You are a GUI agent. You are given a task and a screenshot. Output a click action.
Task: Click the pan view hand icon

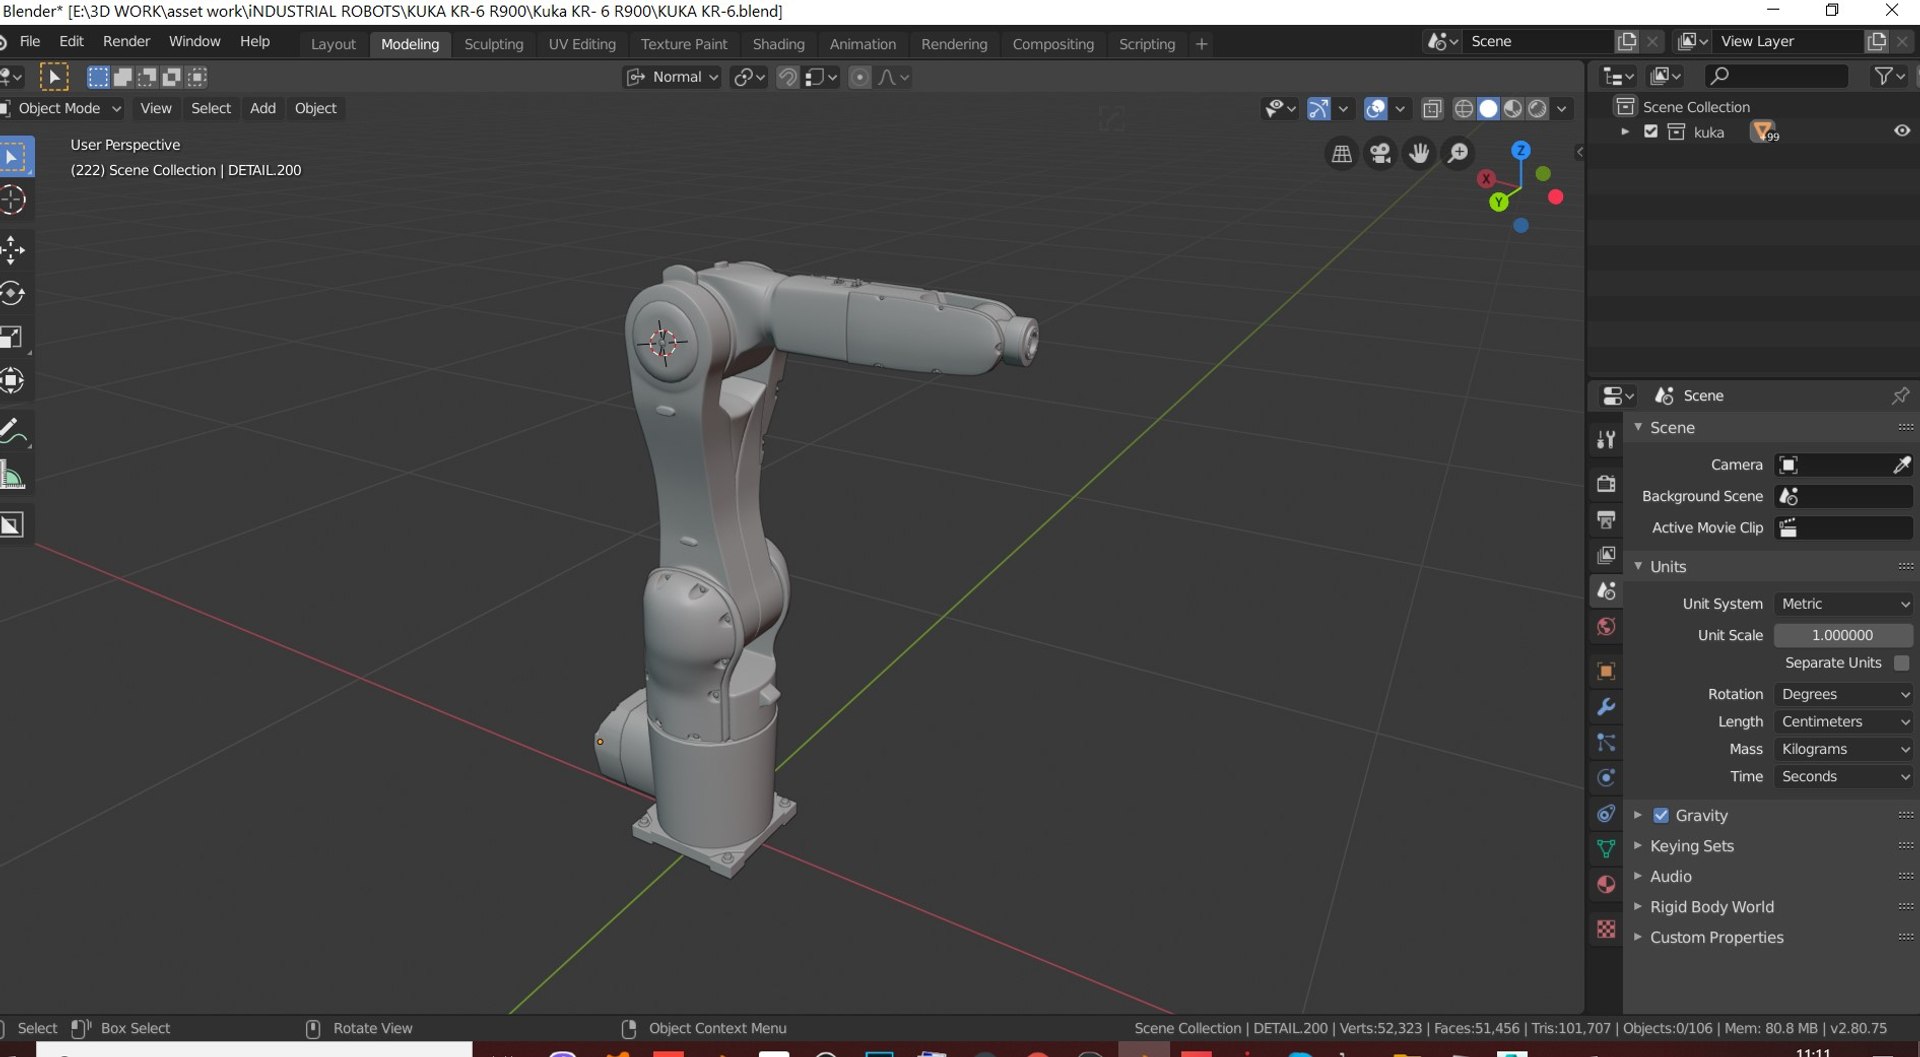[1419, 153]
